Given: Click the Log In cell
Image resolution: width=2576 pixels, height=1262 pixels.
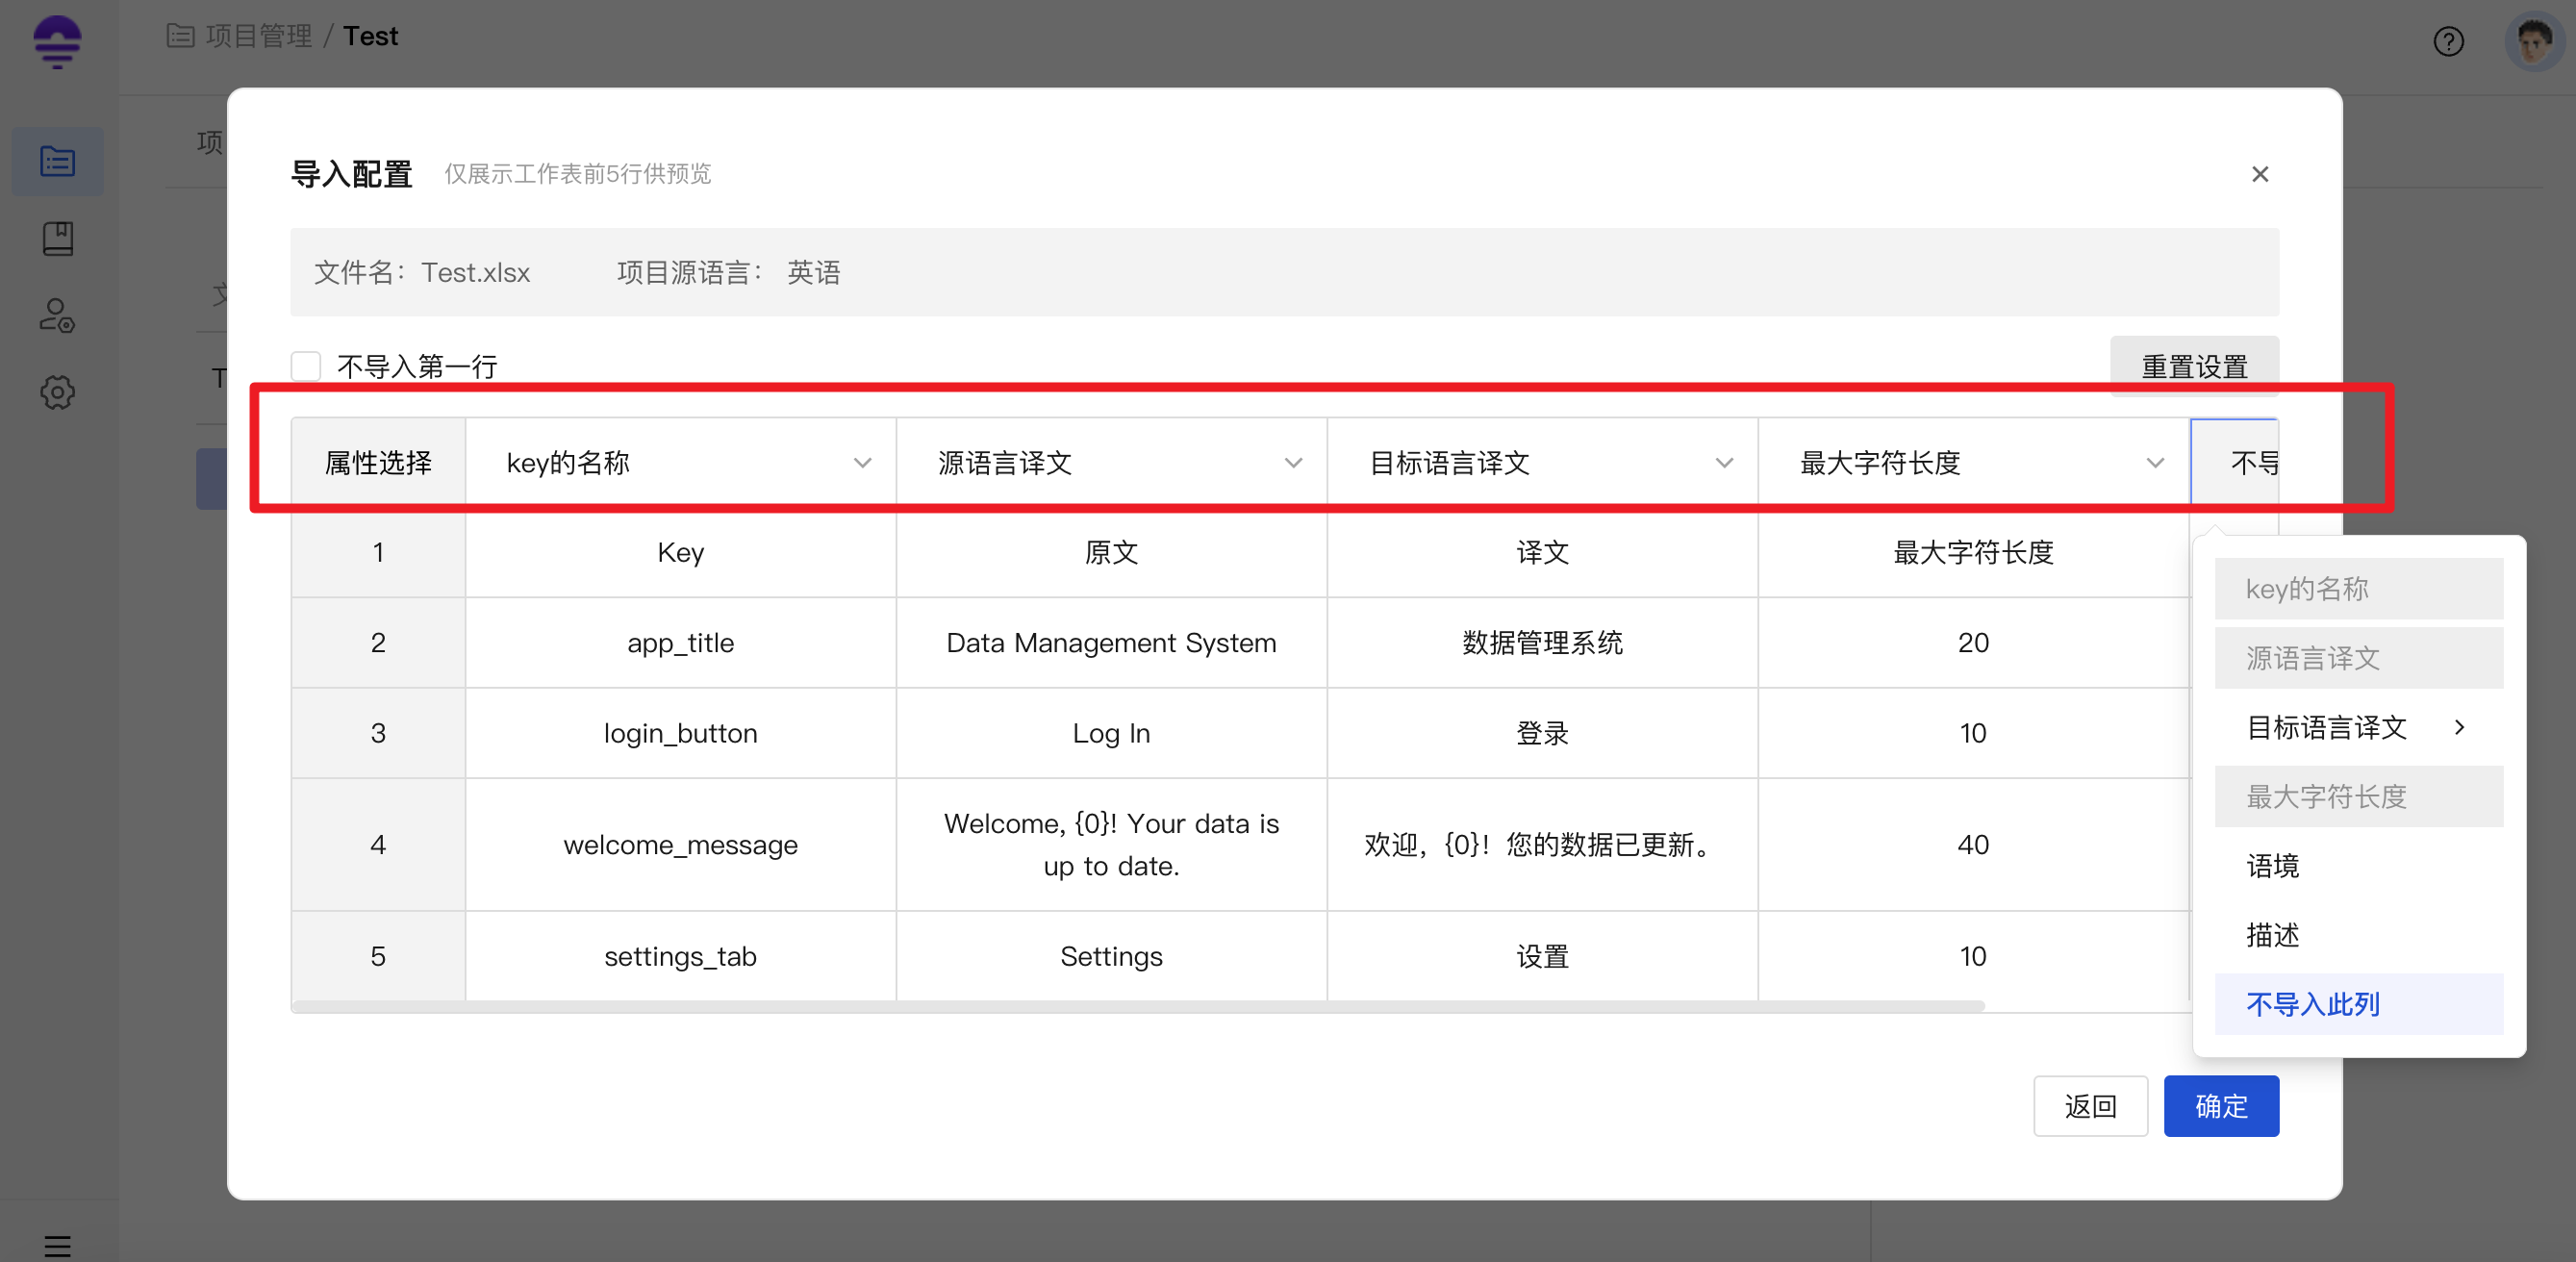Looking at the screenshot, I should 1111,733.
